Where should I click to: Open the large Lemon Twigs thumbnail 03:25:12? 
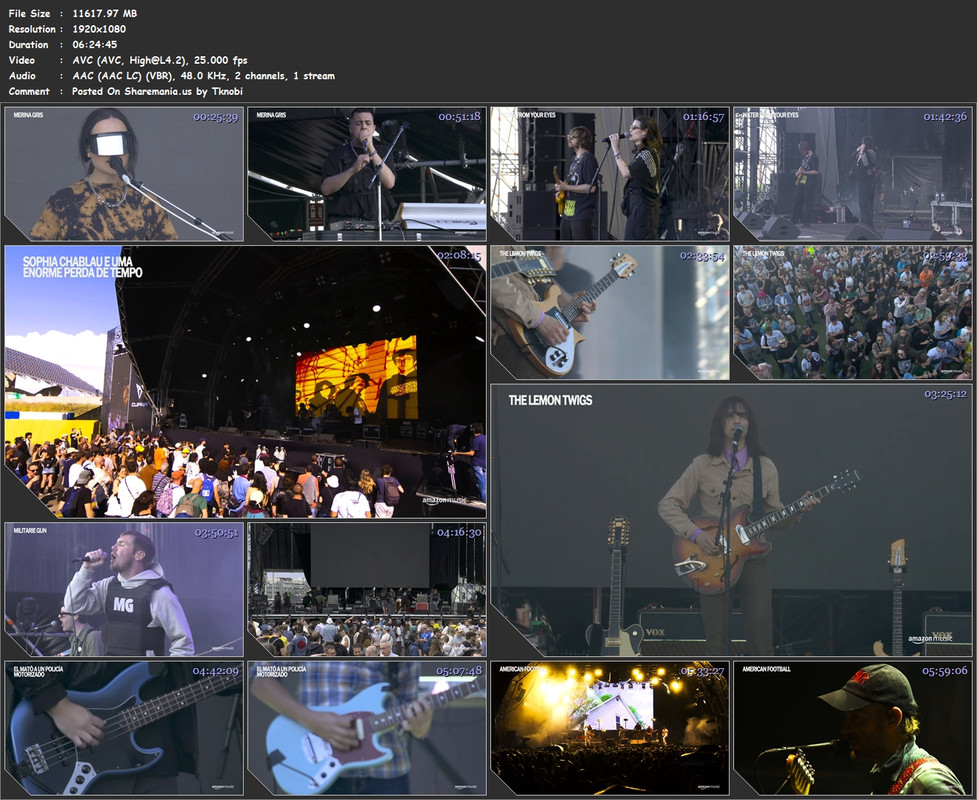click(732, 520)
